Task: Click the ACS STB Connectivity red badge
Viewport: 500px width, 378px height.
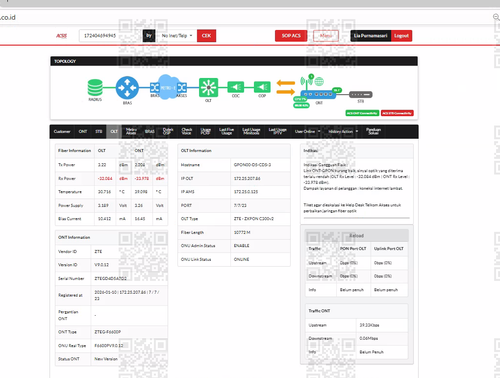Action: (397, 113)
